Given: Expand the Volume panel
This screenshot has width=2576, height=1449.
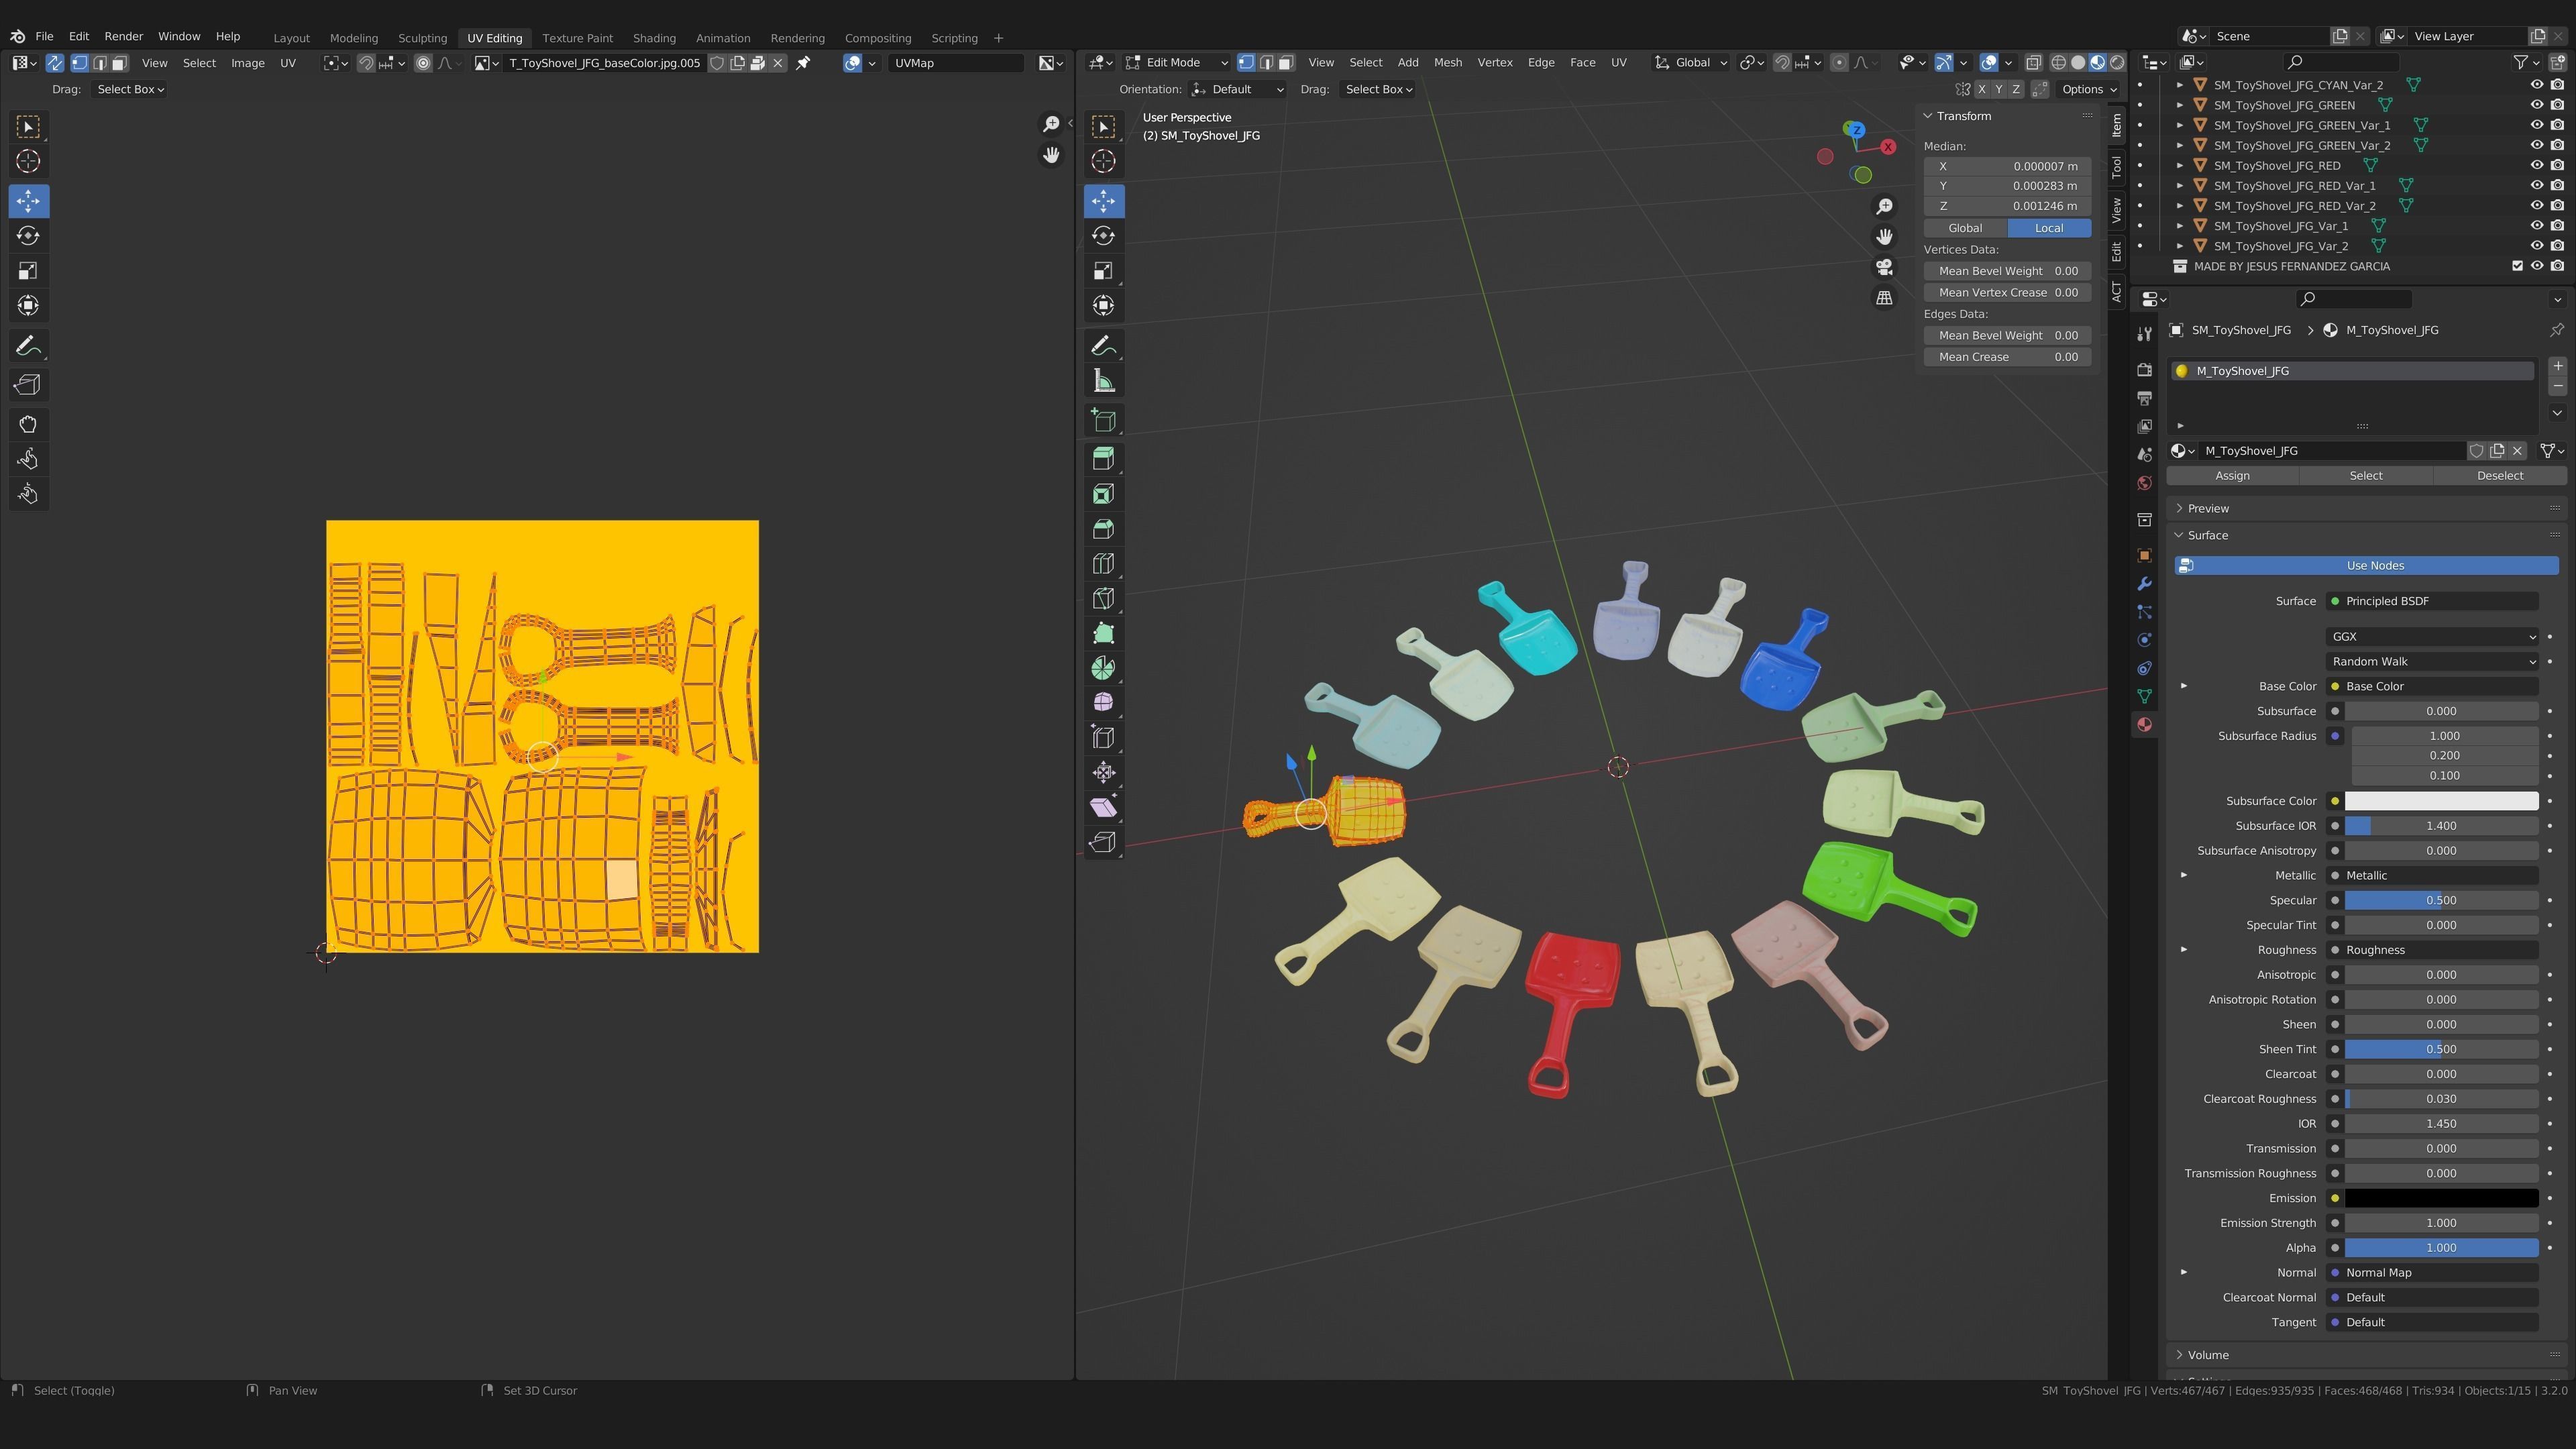Looking at the screenshot, I should pos(2208,1355).
